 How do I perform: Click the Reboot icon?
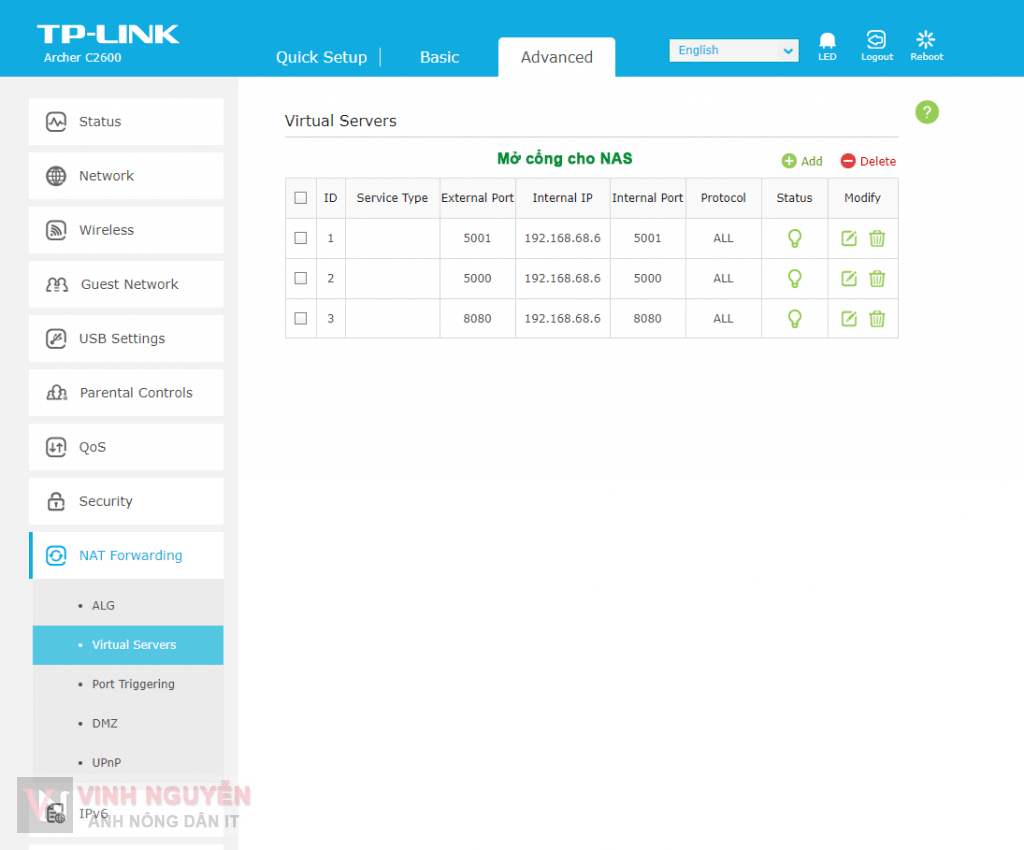926,42
